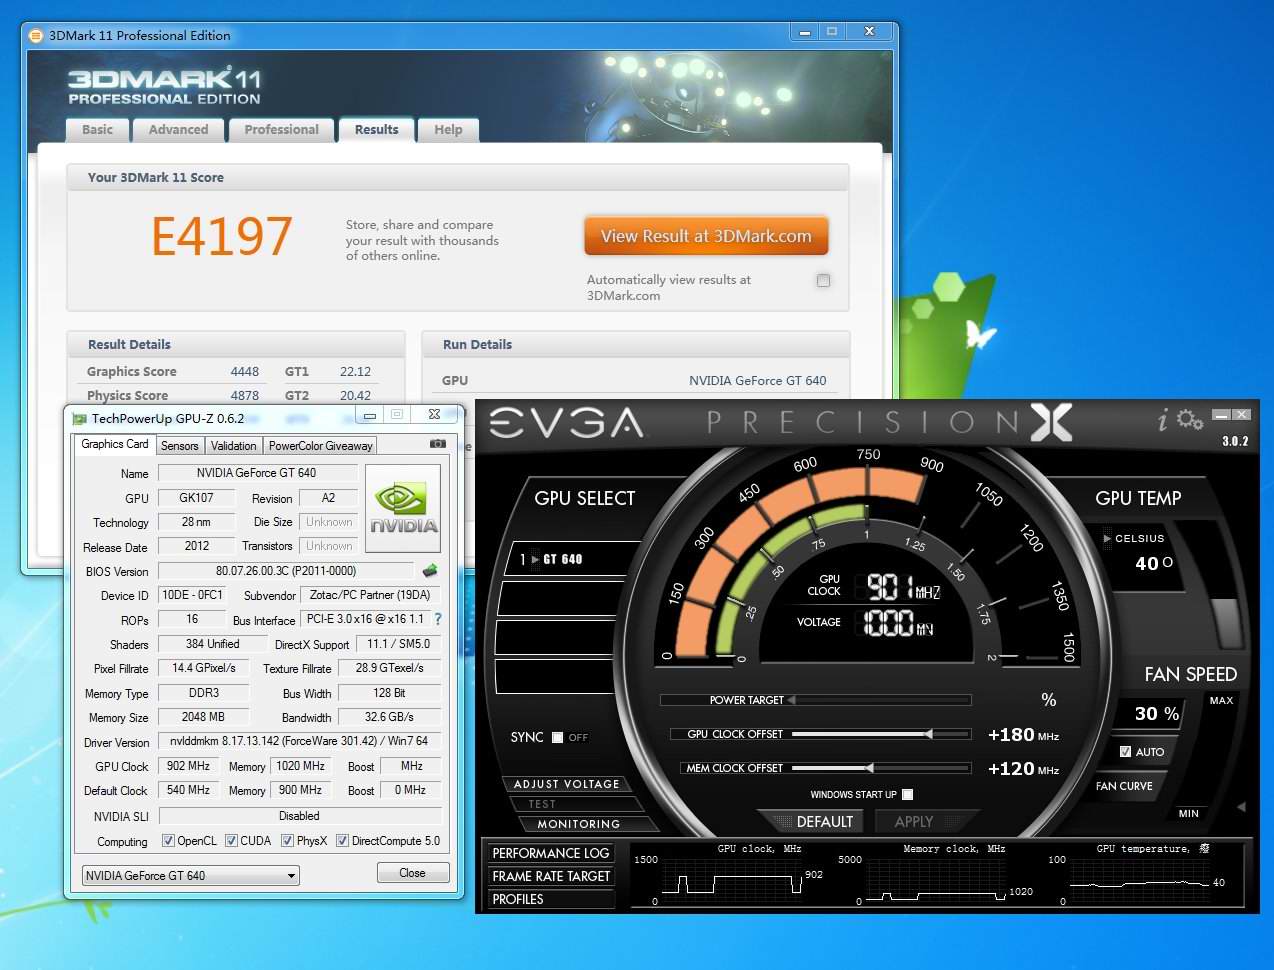The width and height of the screenshot is (1274, 970).
Task: Enable the SYNC checkbox in Precision X
Action: (557, 738)
